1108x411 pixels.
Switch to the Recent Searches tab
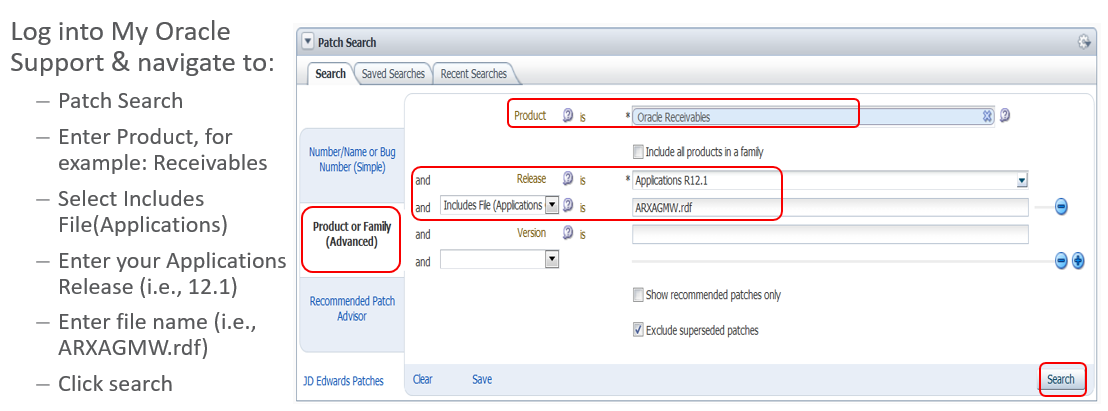point(473,74)
